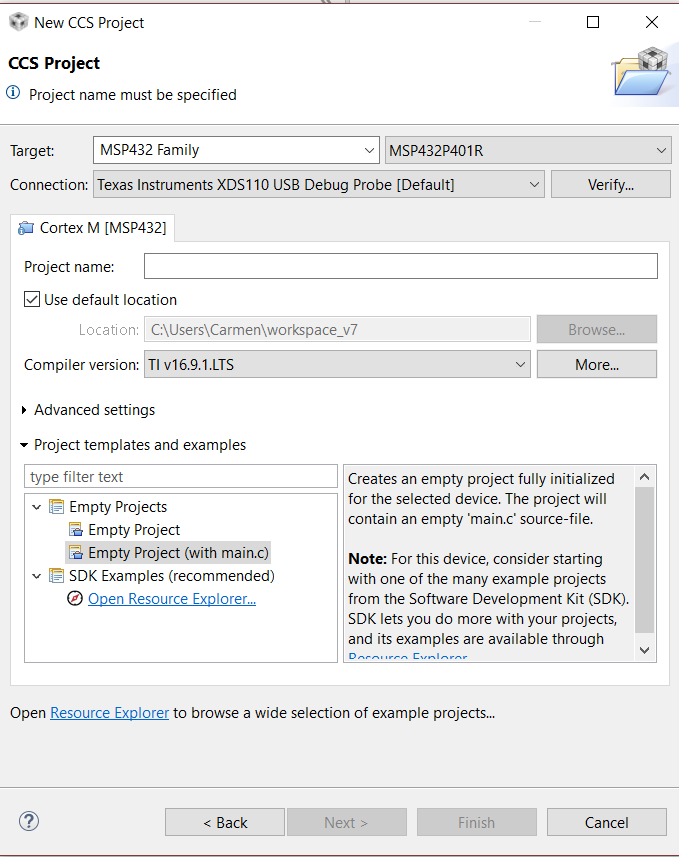
Task: Toggle the Use default location checkbox
Action: click(32, 299)
